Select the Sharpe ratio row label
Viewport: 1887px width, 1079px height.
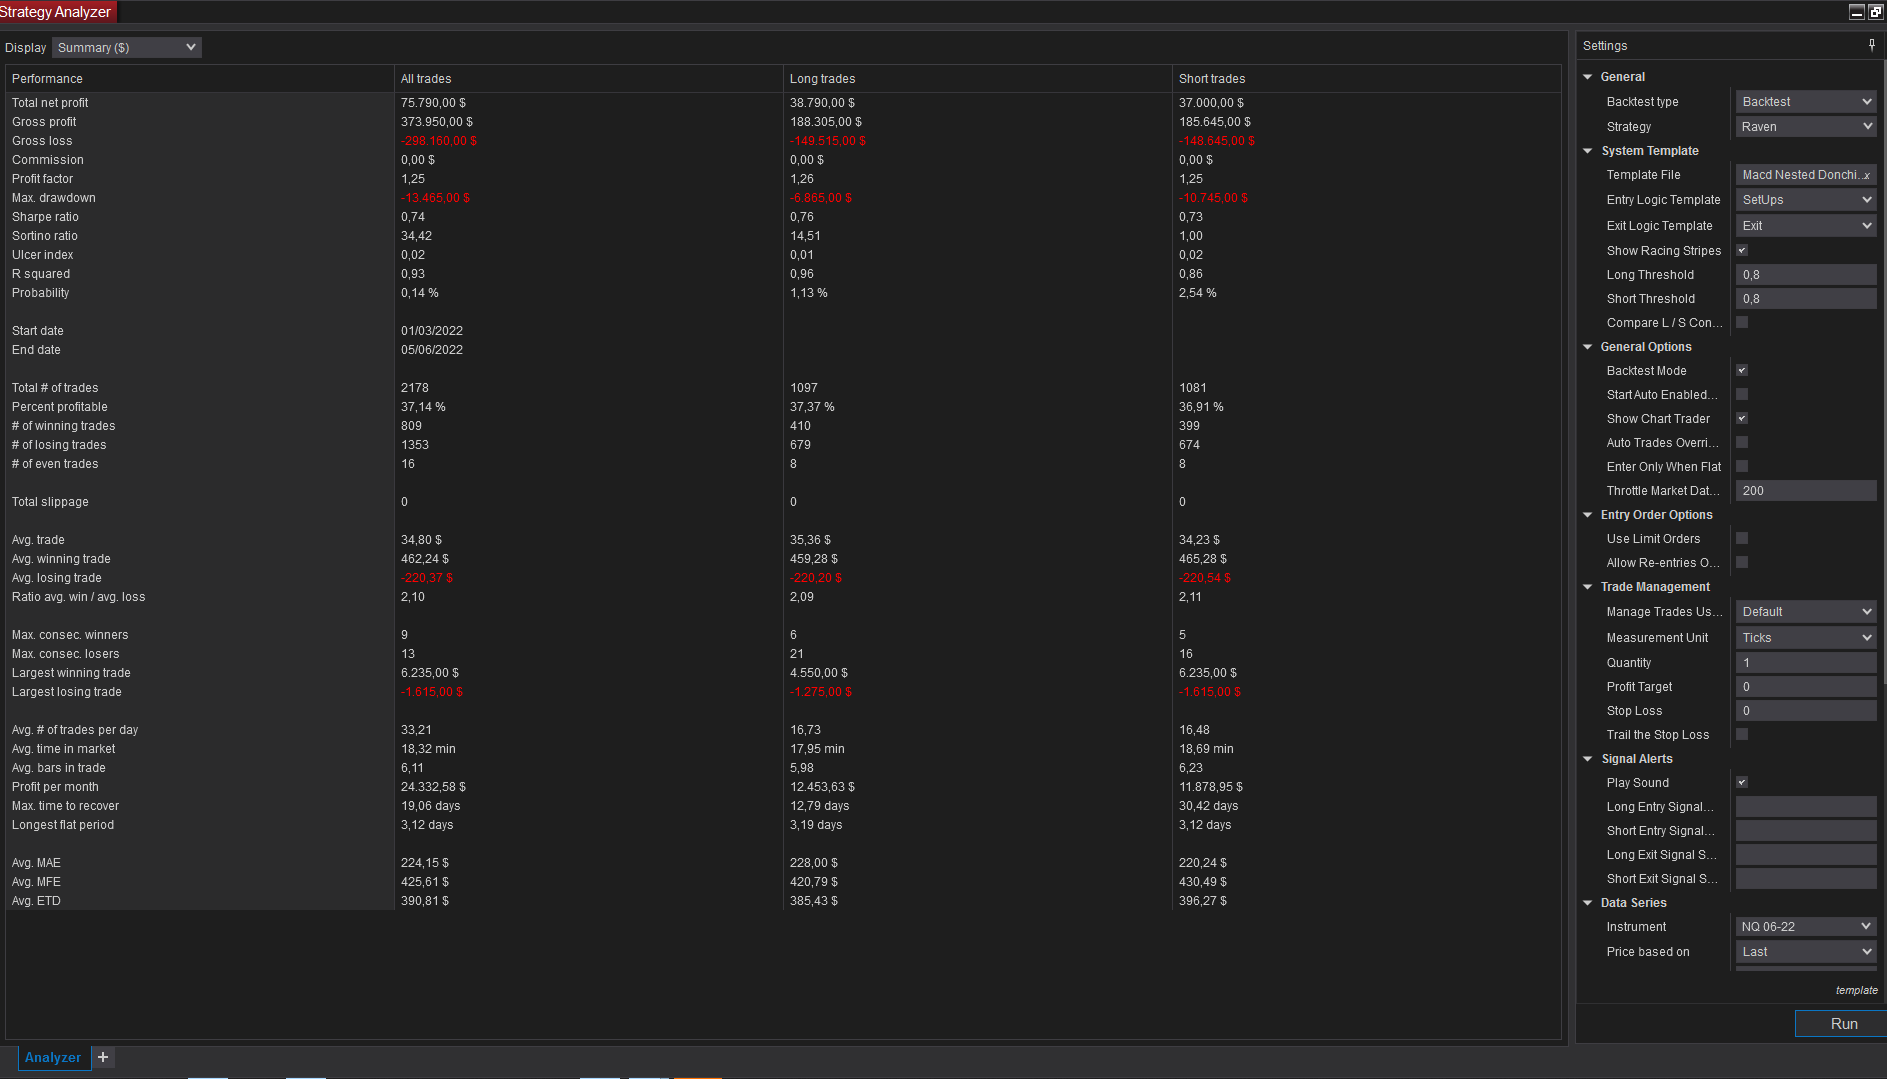click(x=45, y=217)
